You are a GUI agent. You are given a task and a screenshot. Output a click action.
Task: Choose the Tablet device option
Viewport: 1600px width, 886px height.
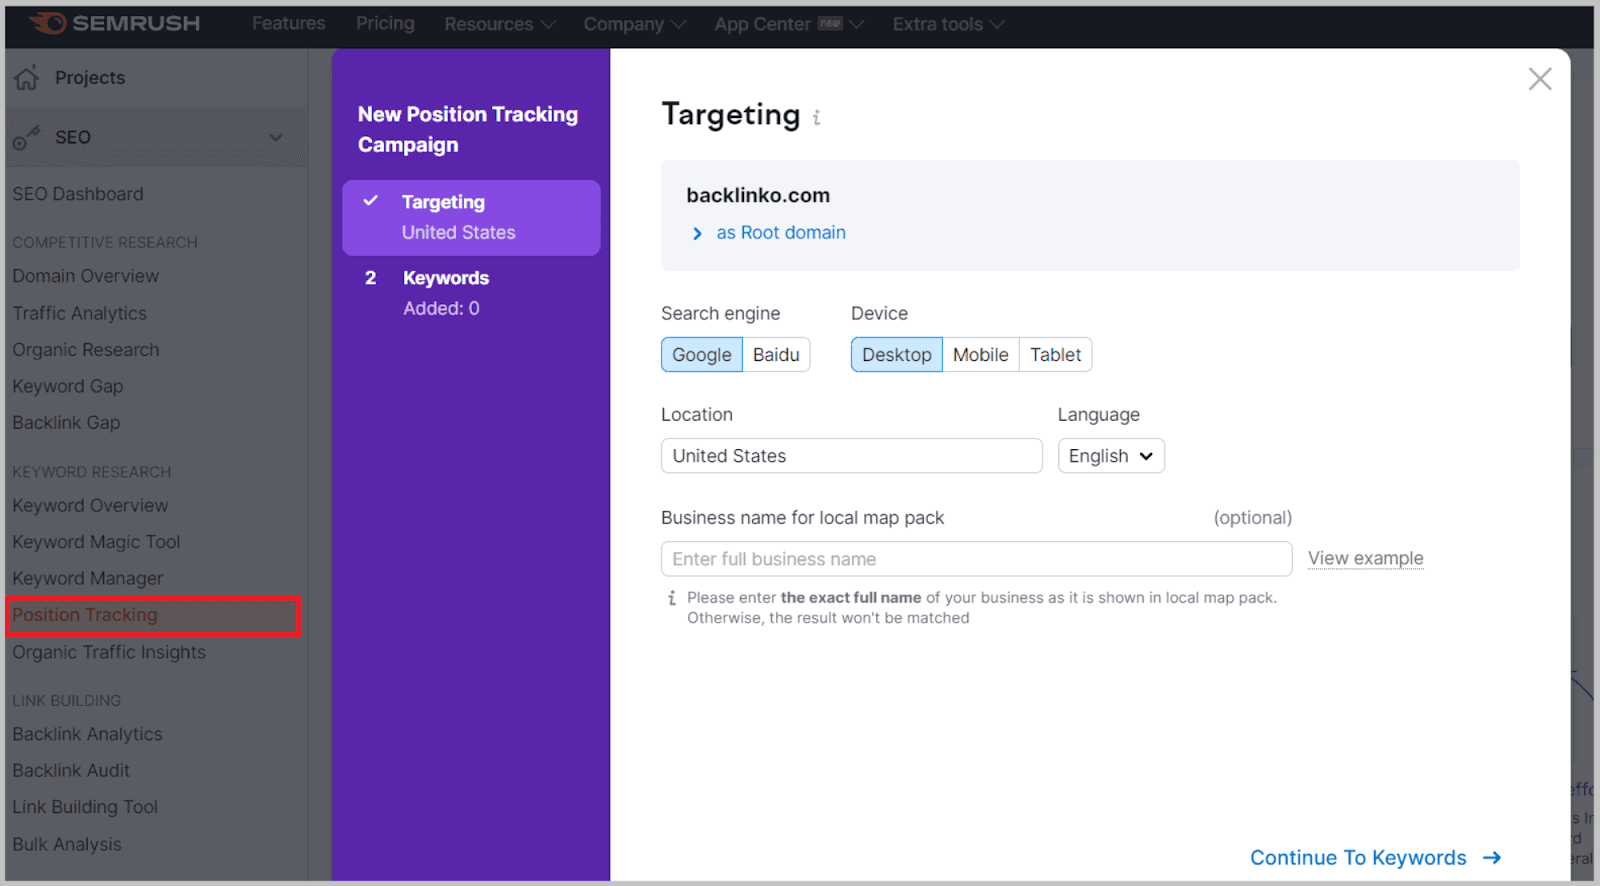coord(1055,355)
